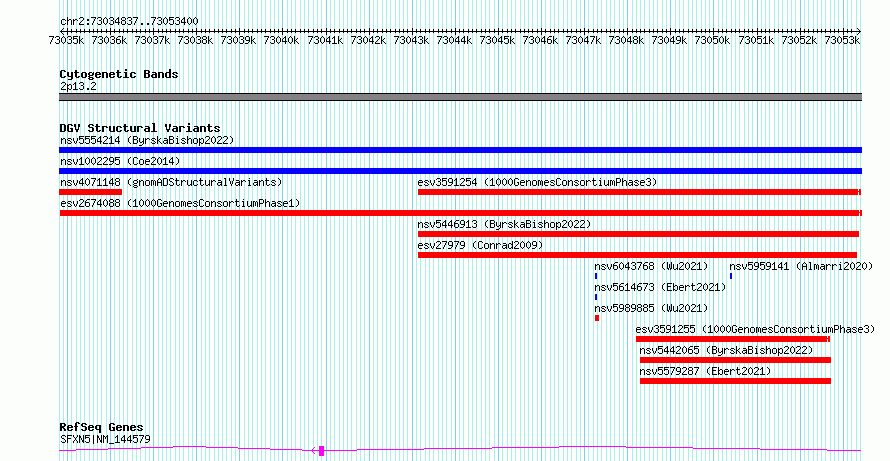Click the 73053k ruler tick label
The height and width of the screenshot is (461, 890).
[x=842, y=40]
